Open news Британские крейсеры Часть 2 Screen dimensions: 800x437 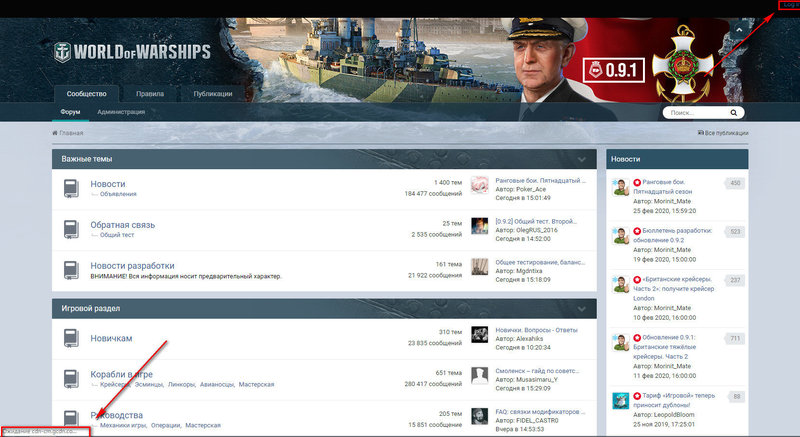point(673,289)
